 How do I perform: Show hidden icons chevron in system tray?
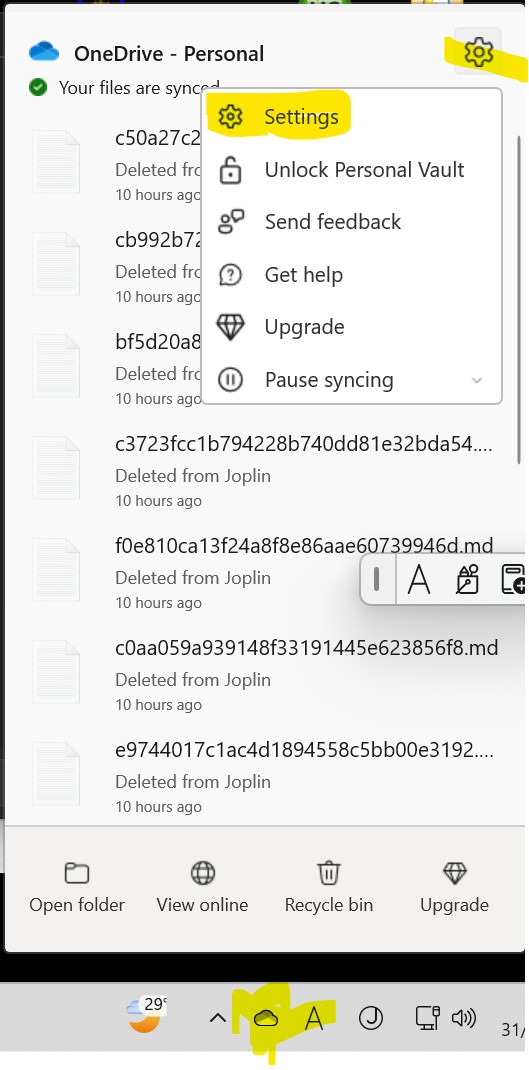click(217, 1019)
